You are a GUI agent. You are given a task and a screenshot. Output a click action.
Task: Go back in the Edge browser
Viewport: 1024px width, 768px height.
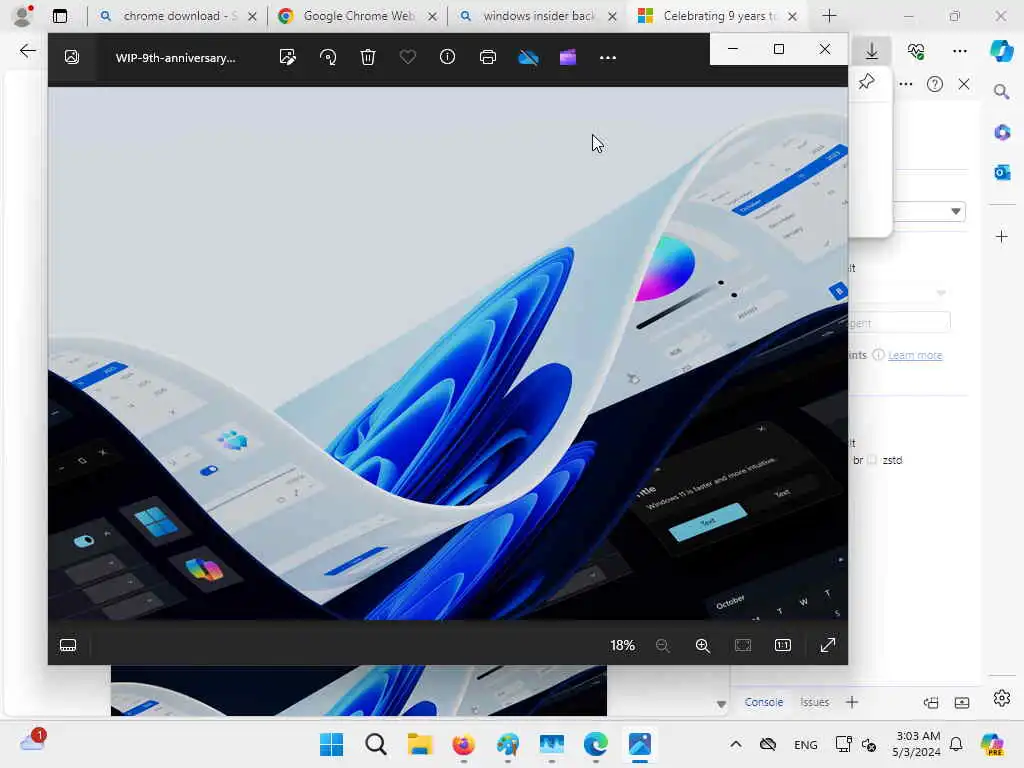(27, 51)
